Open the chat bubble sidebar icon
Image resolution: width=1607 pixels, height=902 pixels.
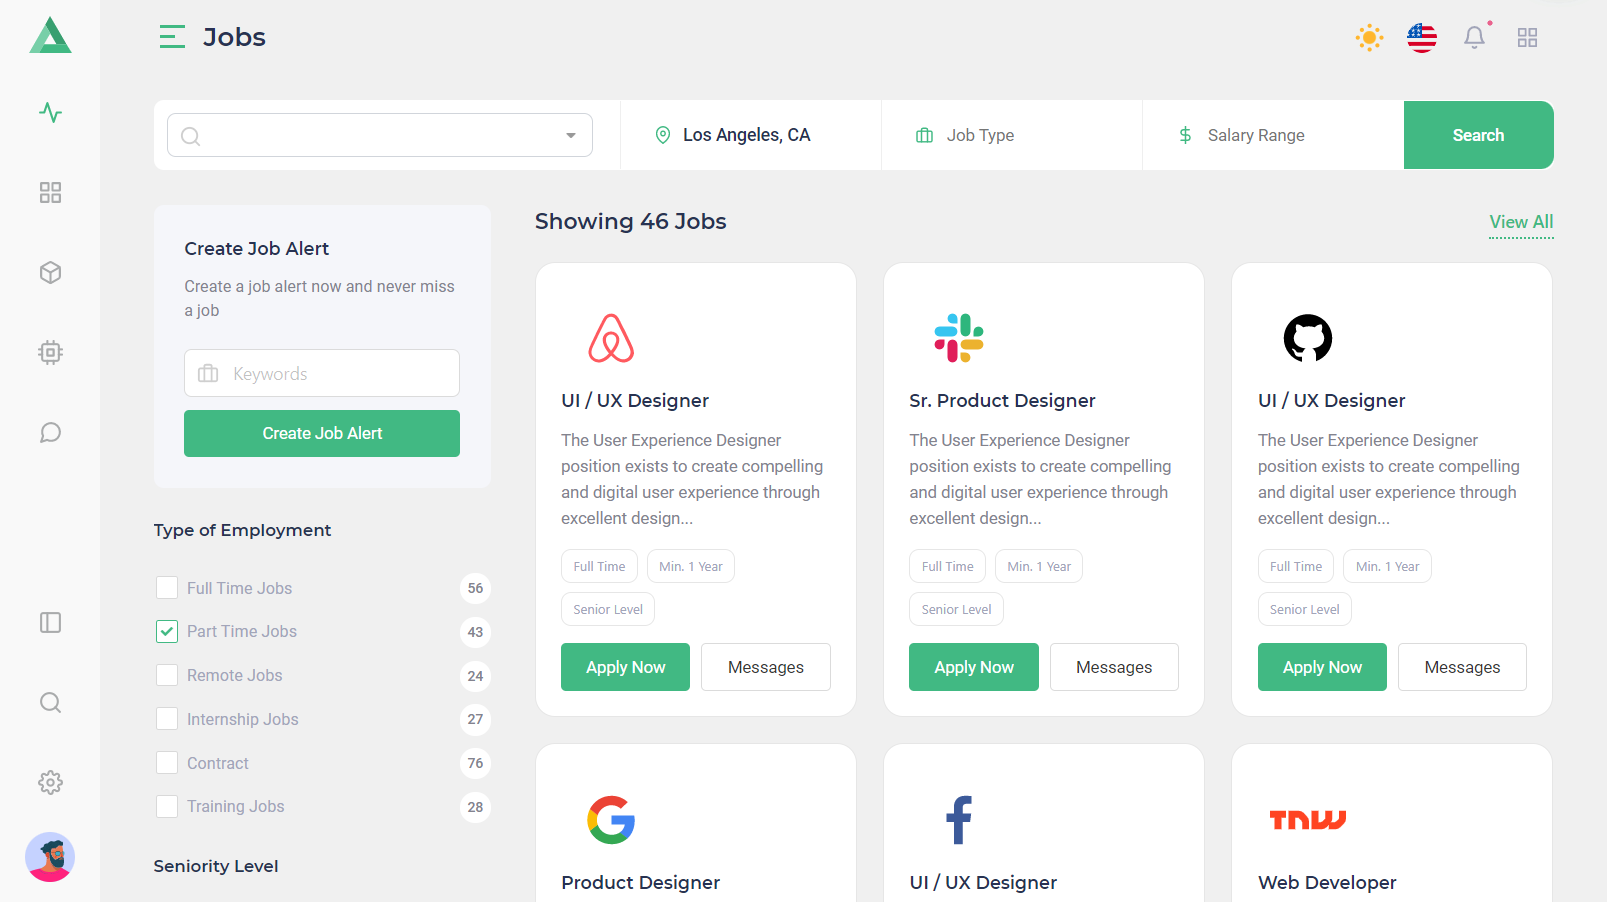50,432
